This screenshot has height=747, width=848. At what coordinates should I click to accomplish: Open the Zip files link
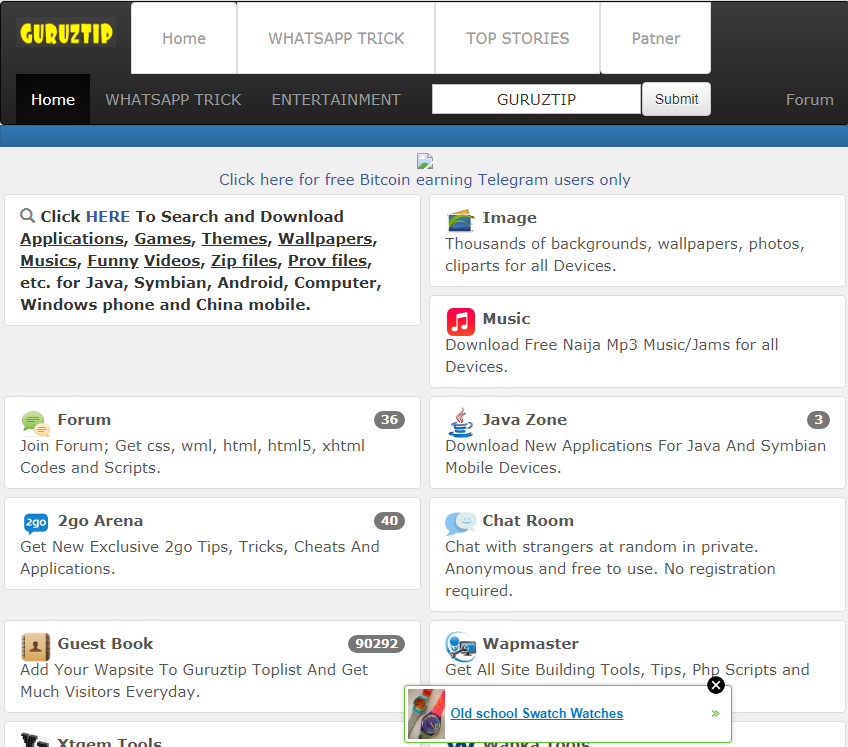244,261
